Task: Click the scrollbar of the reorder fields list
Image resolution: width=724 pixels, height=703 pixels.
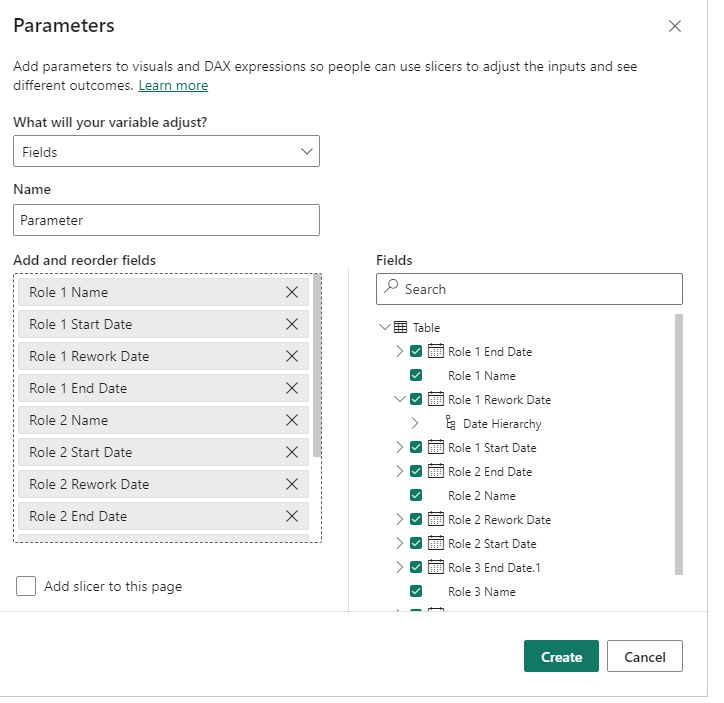Action: coord(317,366)
